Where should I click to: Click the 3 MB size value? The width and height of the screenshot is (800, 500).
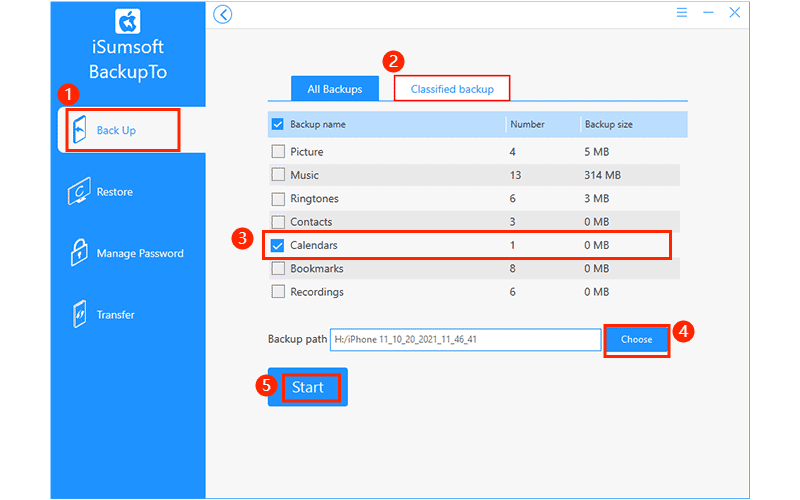point(596,198)
